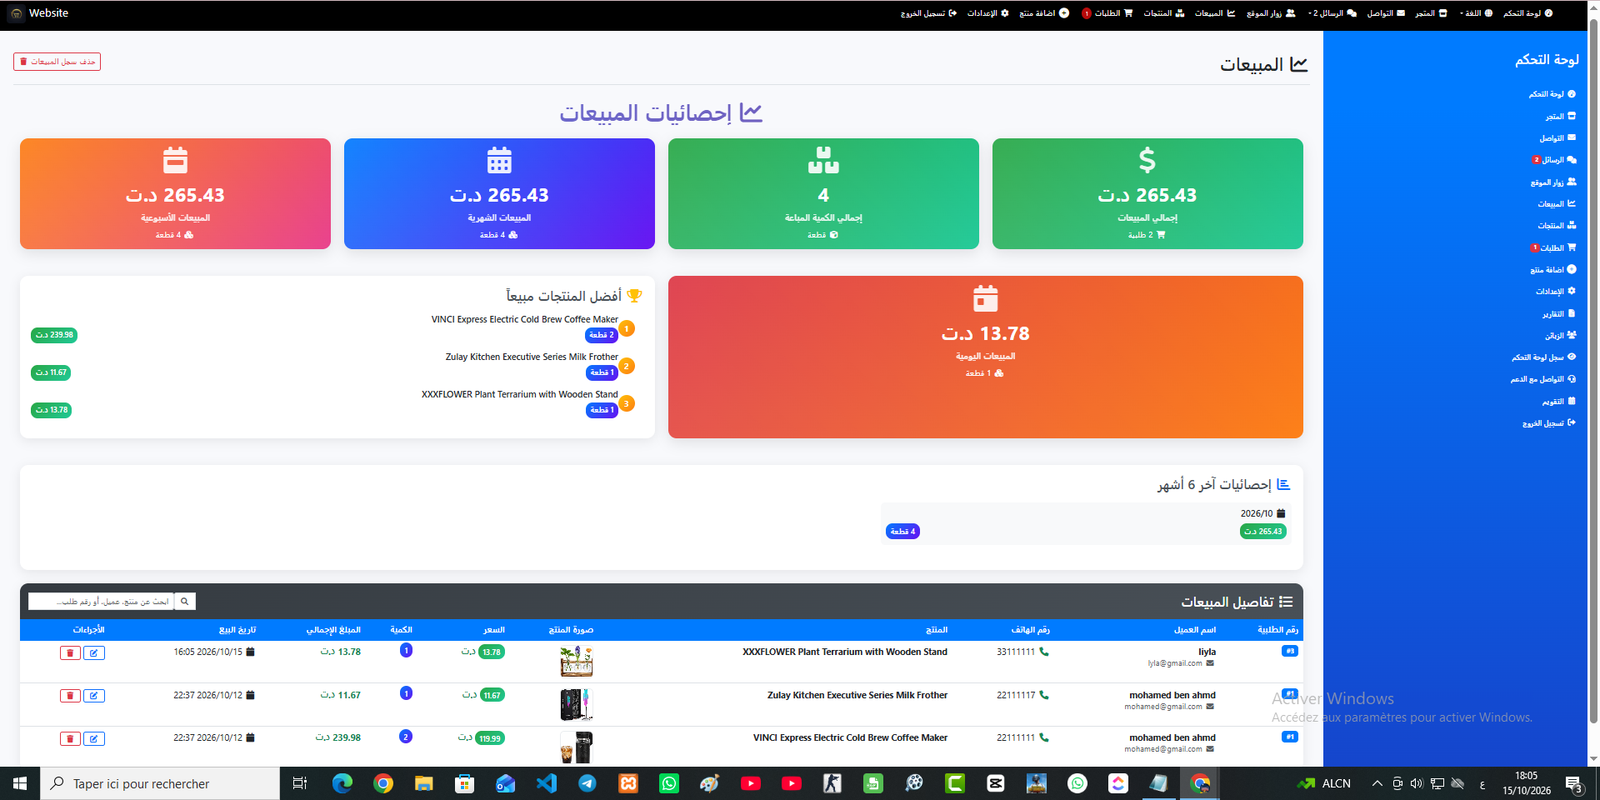
Task: Open زوار الموقع in the top navigation bar
Action: (x=1271, y=13)
